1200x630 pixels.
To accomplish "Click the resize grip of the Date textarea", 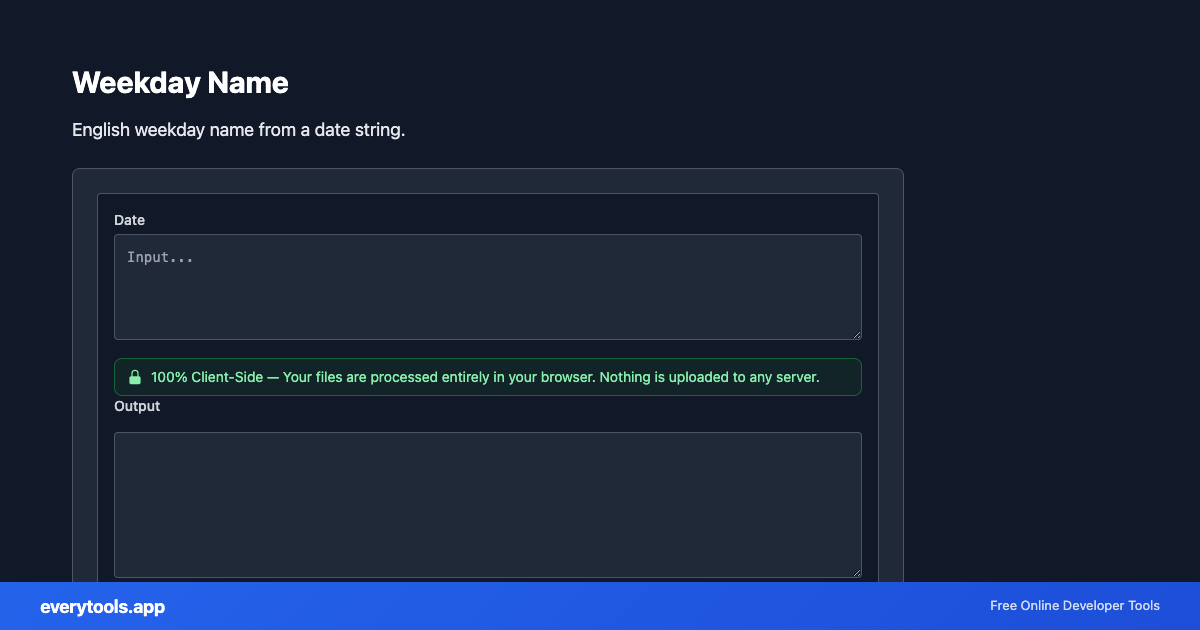I will (857, 333).
